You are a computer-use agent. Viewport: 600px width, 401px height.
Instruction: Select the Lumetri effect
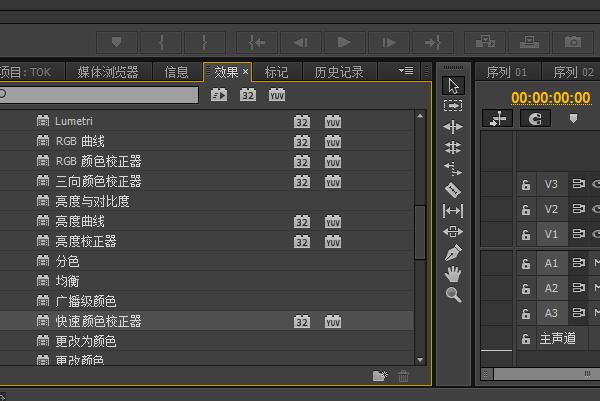207,121
